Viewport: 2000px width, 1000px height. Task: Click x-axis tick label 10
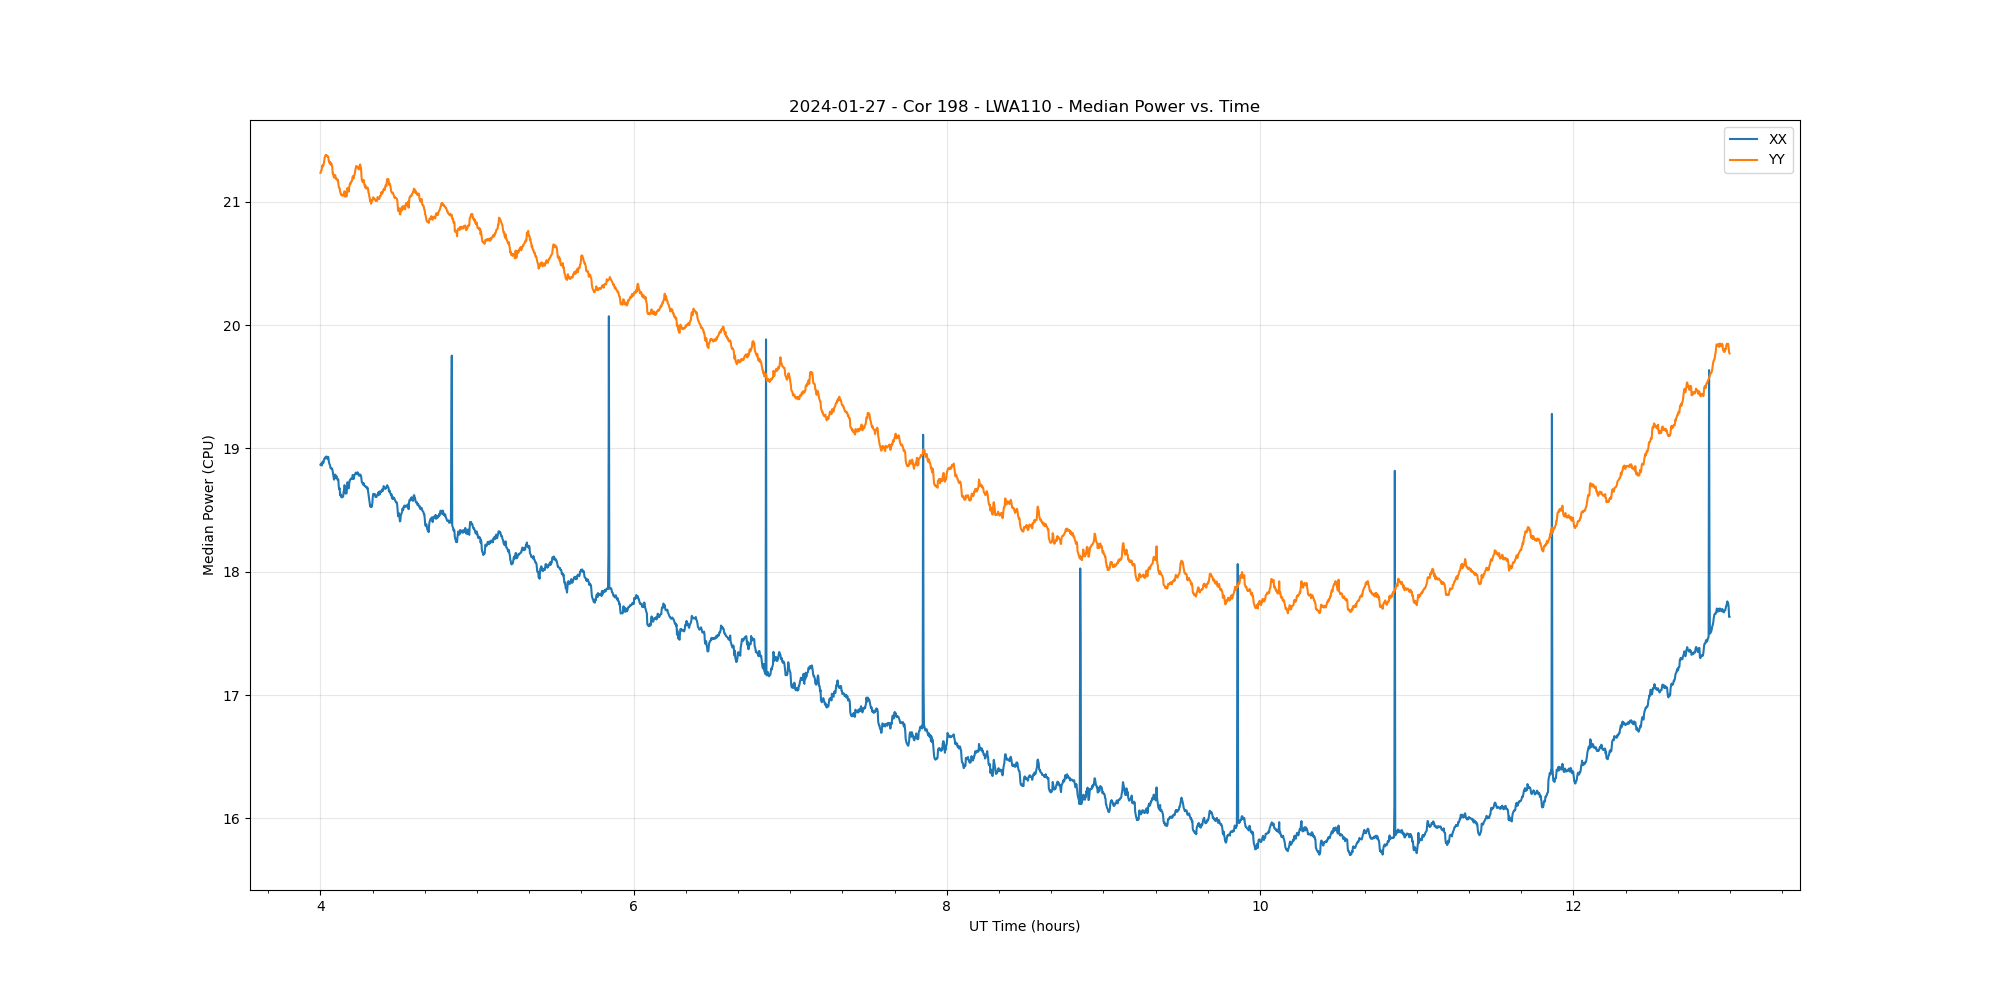click(1259, 907)
